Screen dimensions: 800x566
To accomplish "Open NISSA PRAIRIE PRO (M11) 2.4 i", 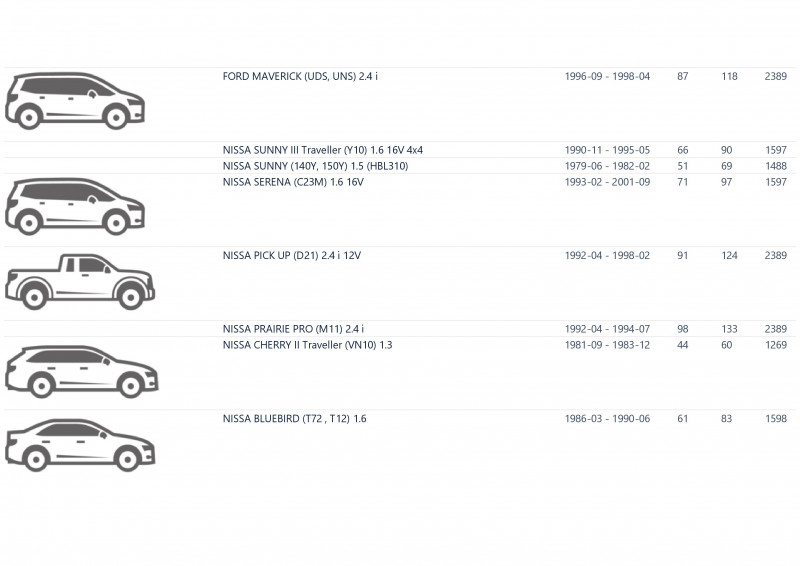I will point(293,329).
